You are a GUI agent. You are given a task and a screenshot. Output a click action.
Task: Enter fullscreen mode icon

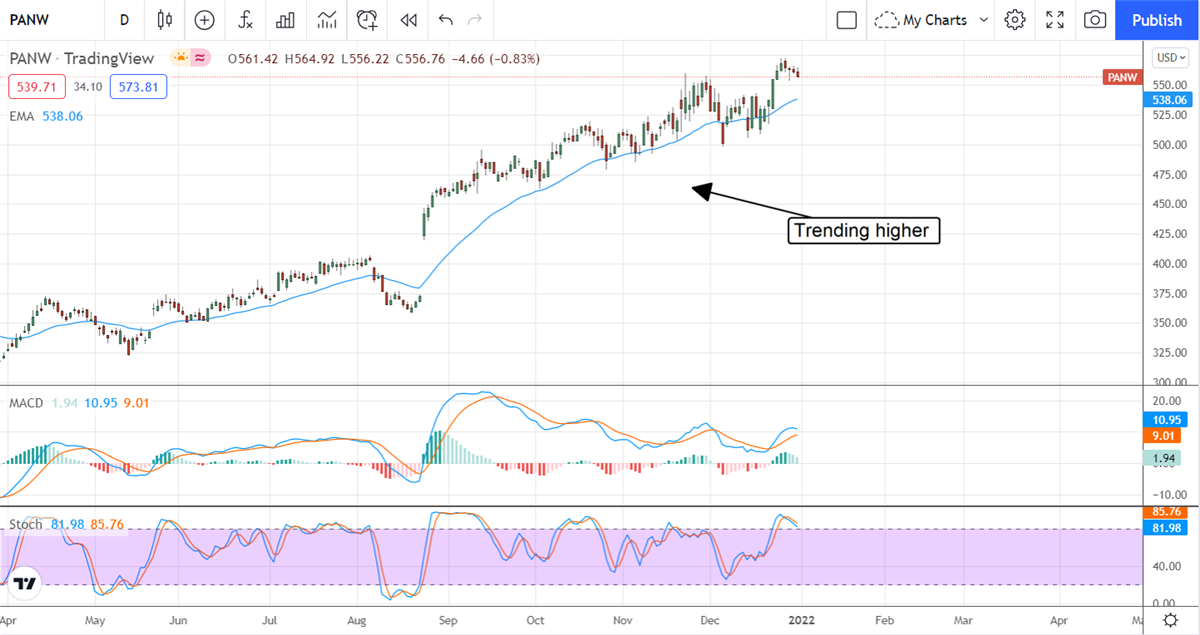point(1055,20)
